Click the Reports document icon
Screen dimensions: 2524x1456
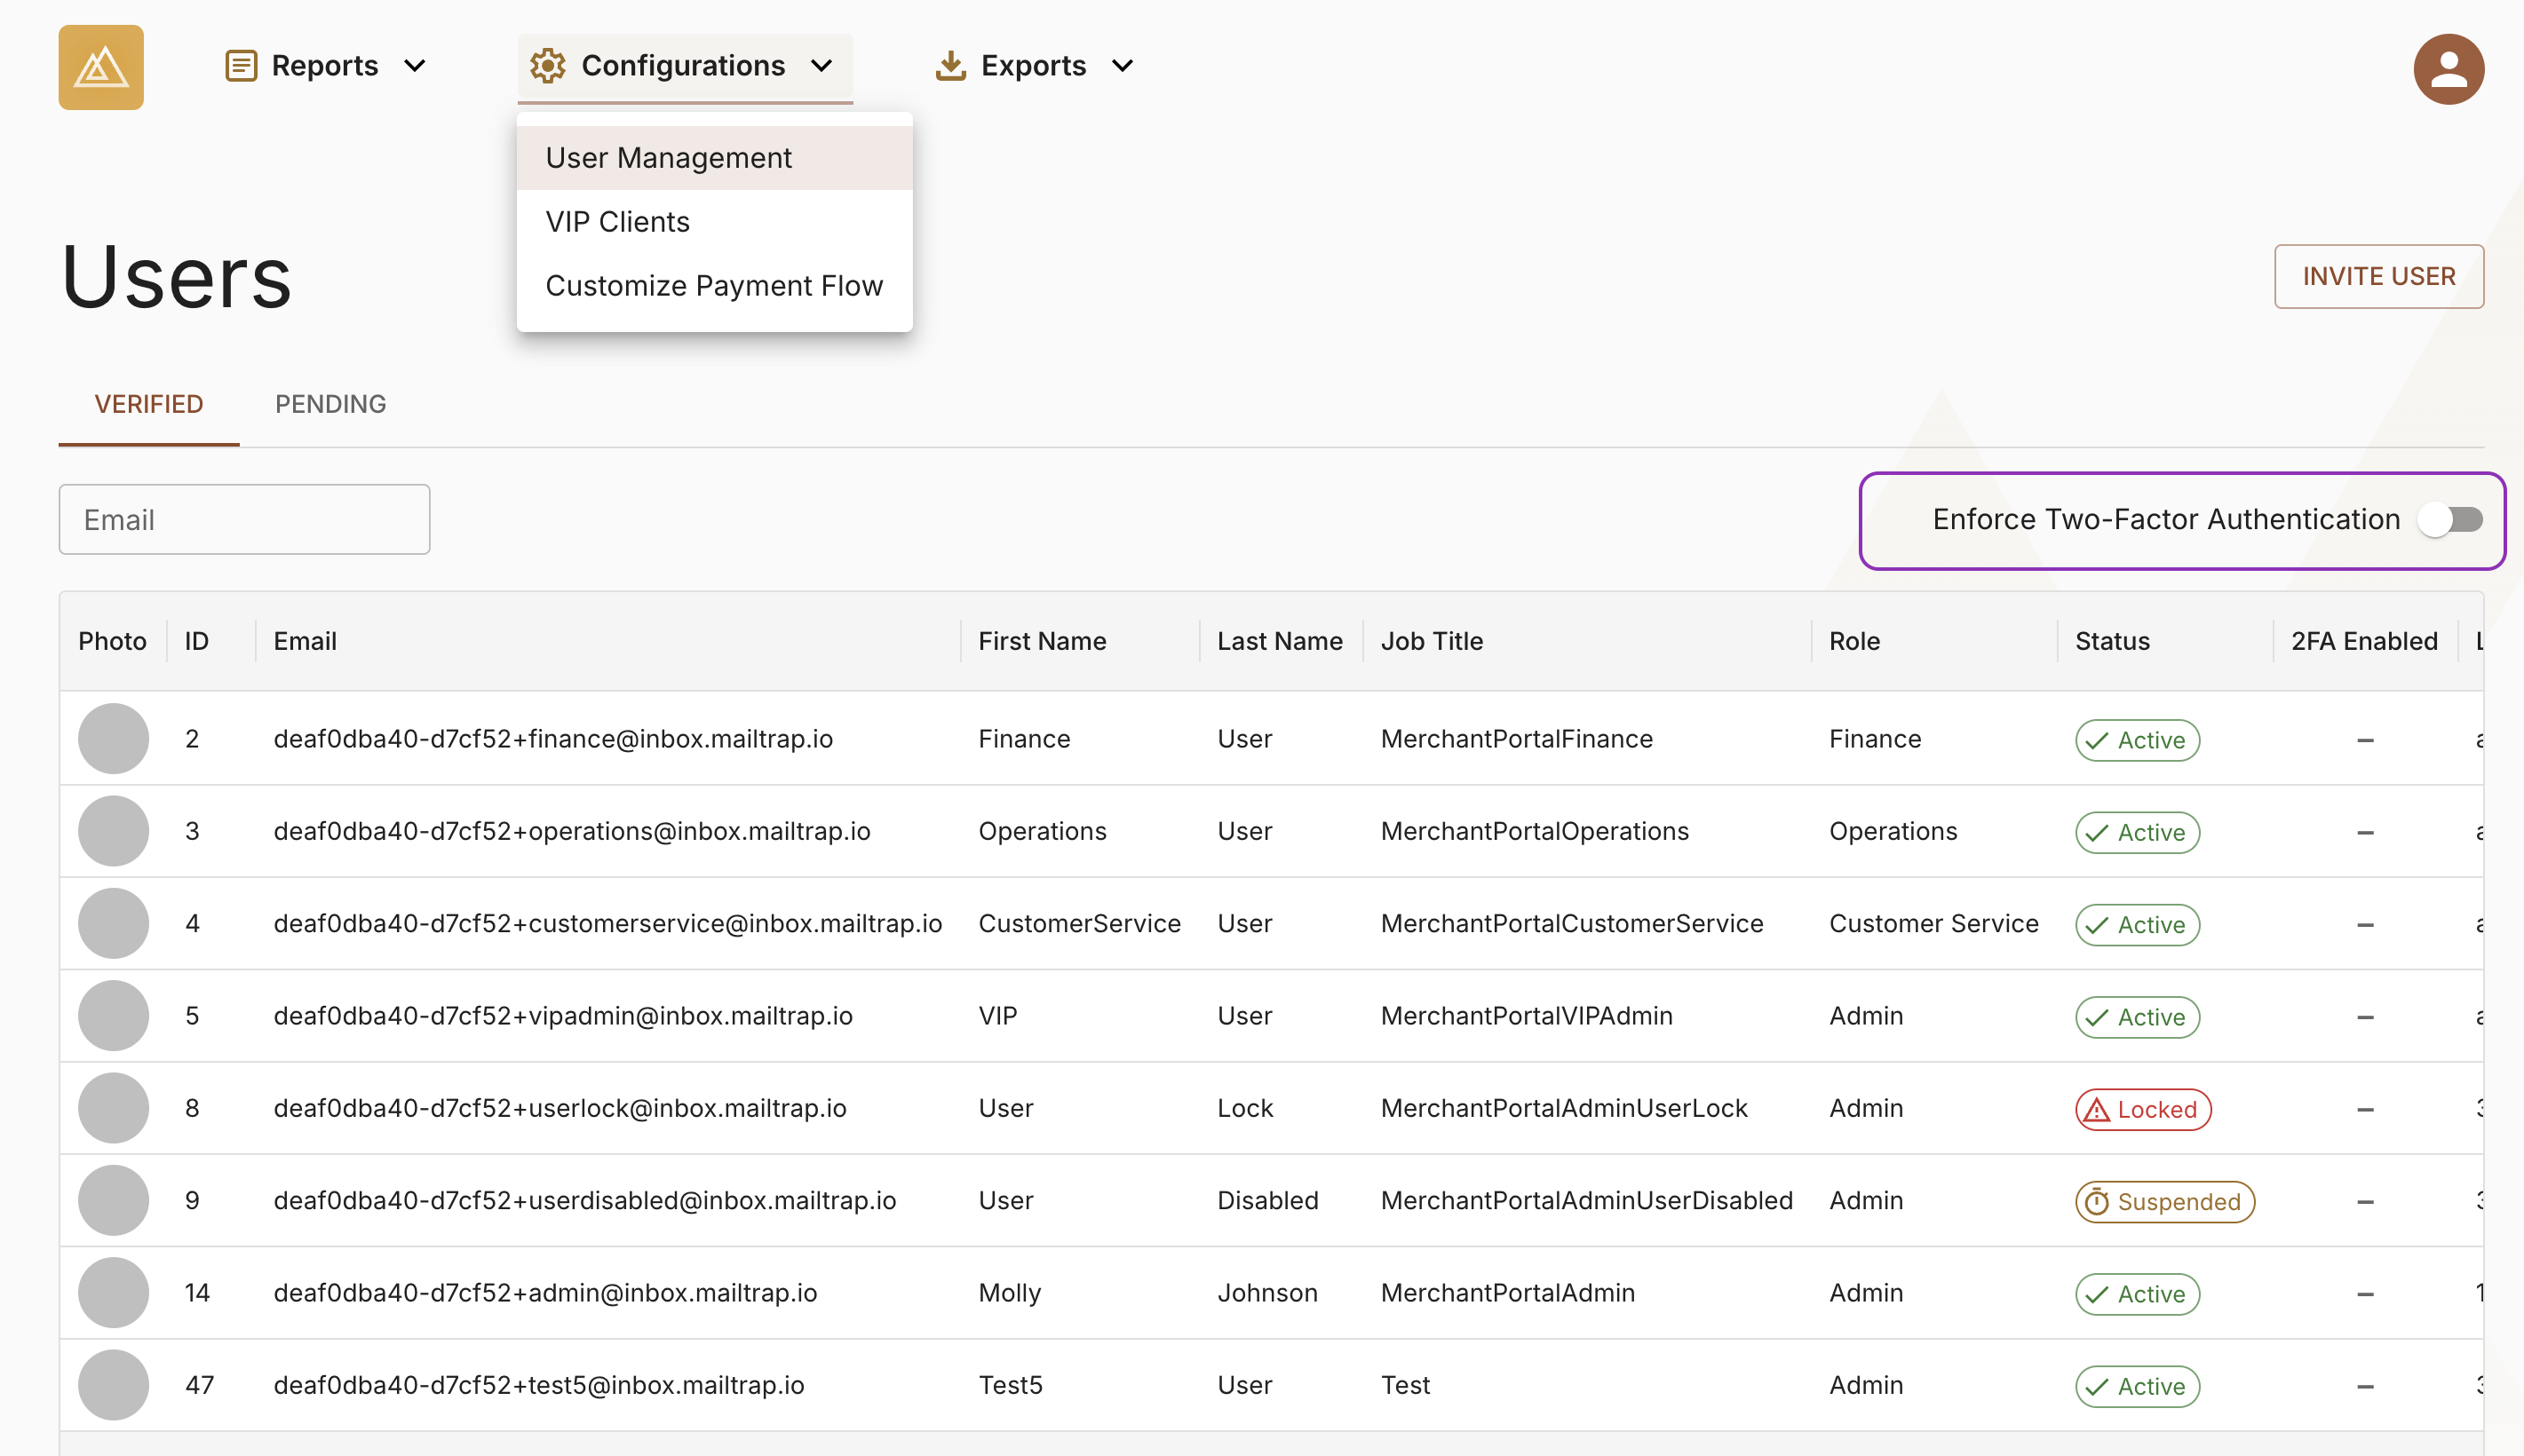click(x=241, y=66)
